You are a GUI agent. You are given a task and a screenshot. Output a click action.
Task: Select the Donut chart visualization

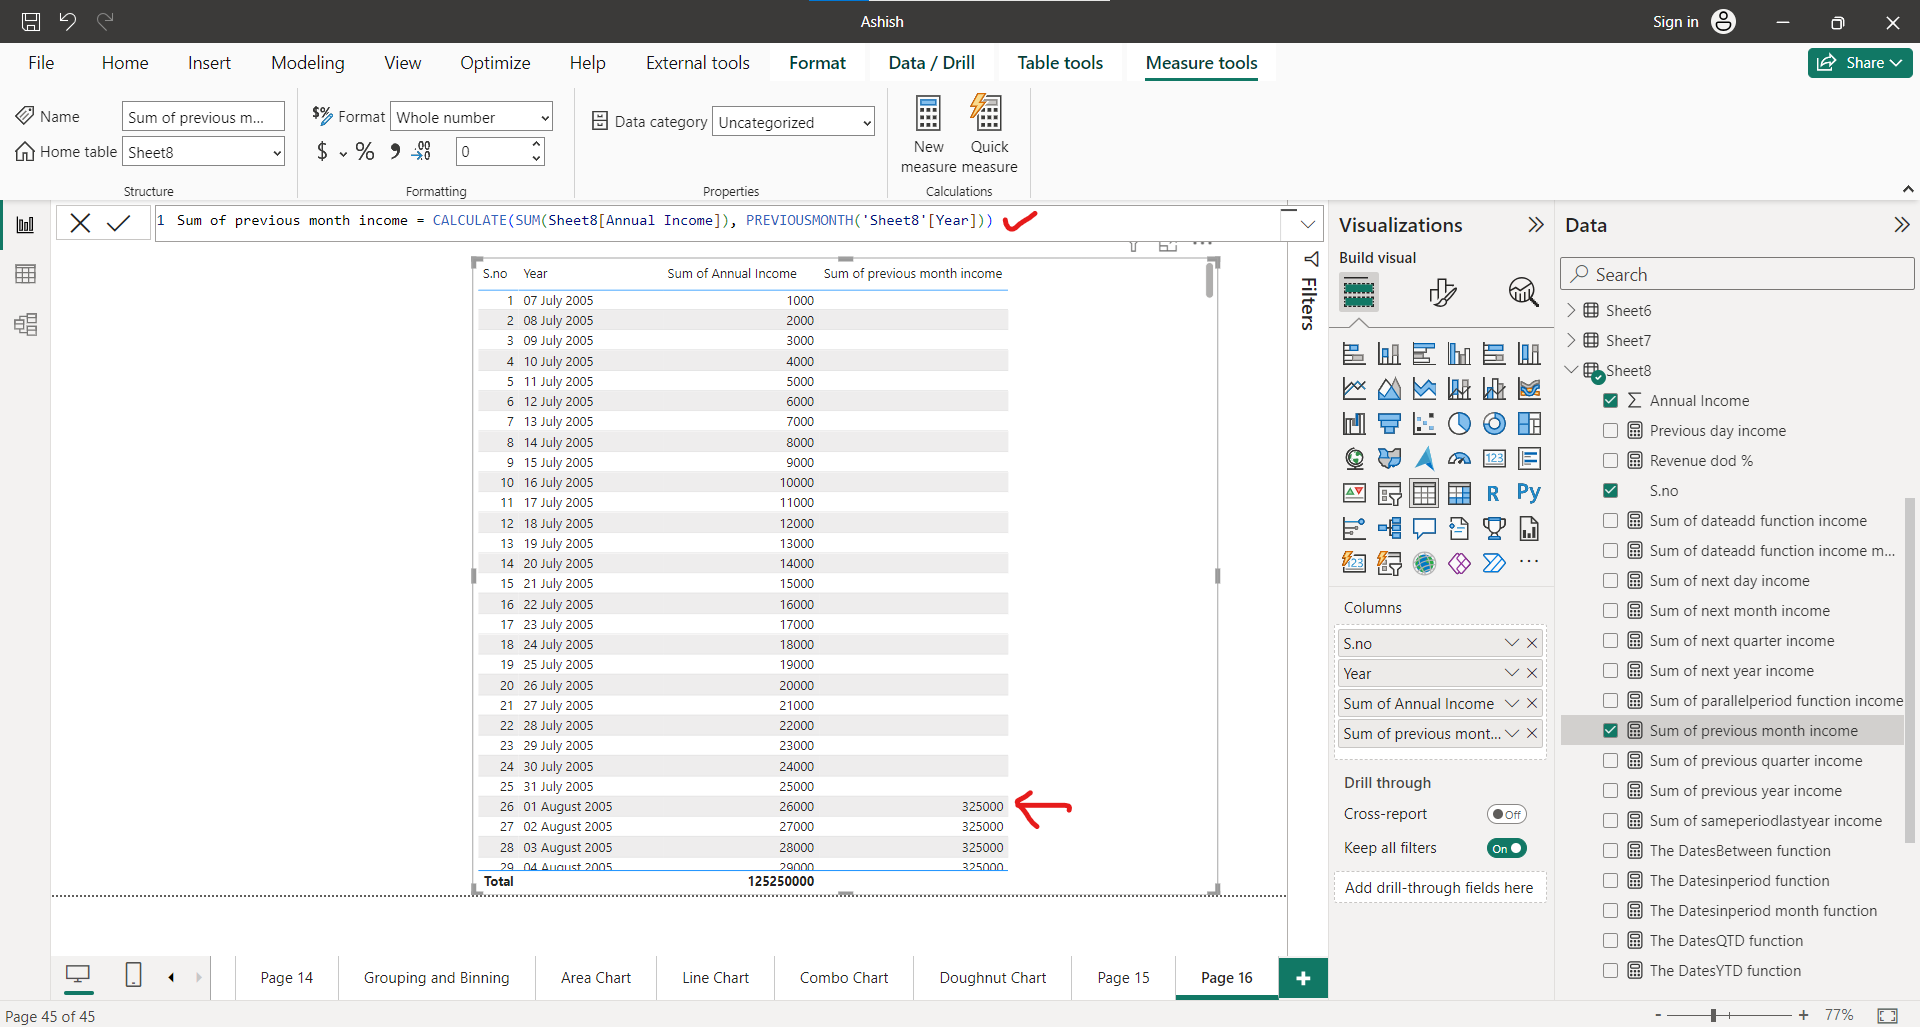1494,423
